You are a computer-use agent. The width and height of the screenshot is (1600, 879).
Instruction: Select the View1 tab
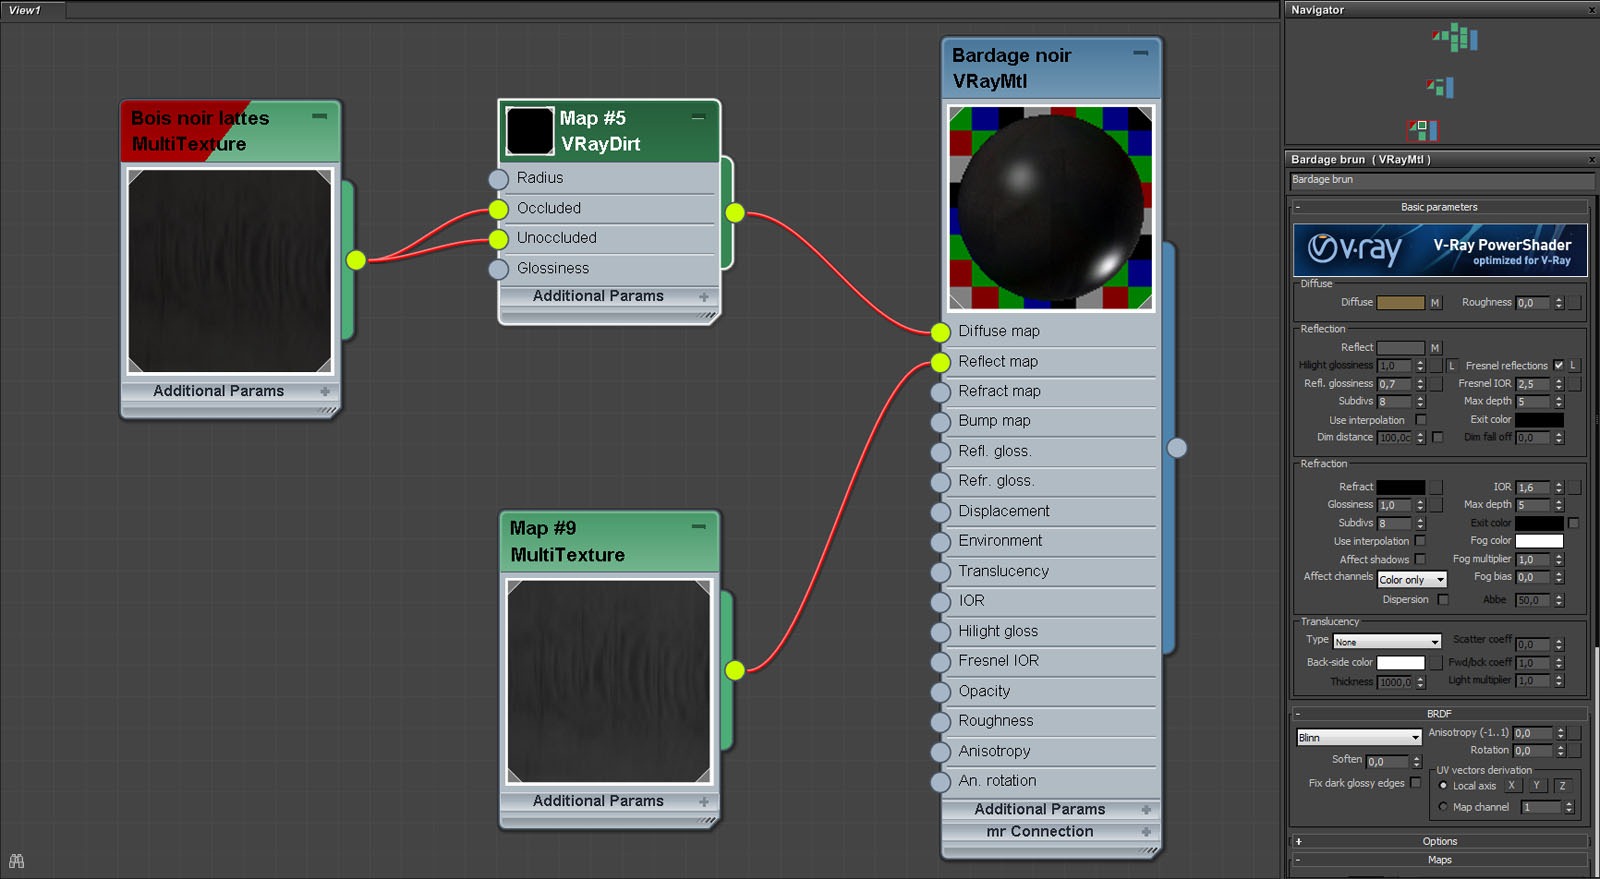coord(33,10)
